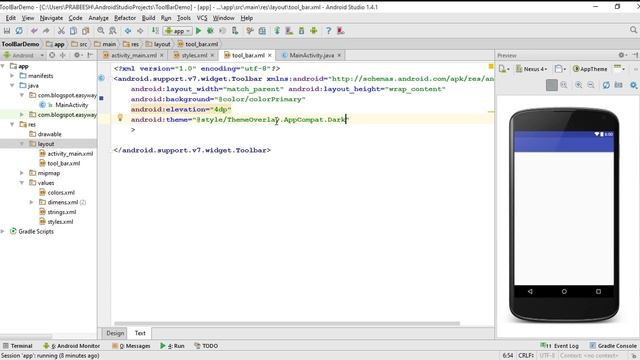
Task: Click the search everywhere magnifier icon
Action: click(633, 30)
